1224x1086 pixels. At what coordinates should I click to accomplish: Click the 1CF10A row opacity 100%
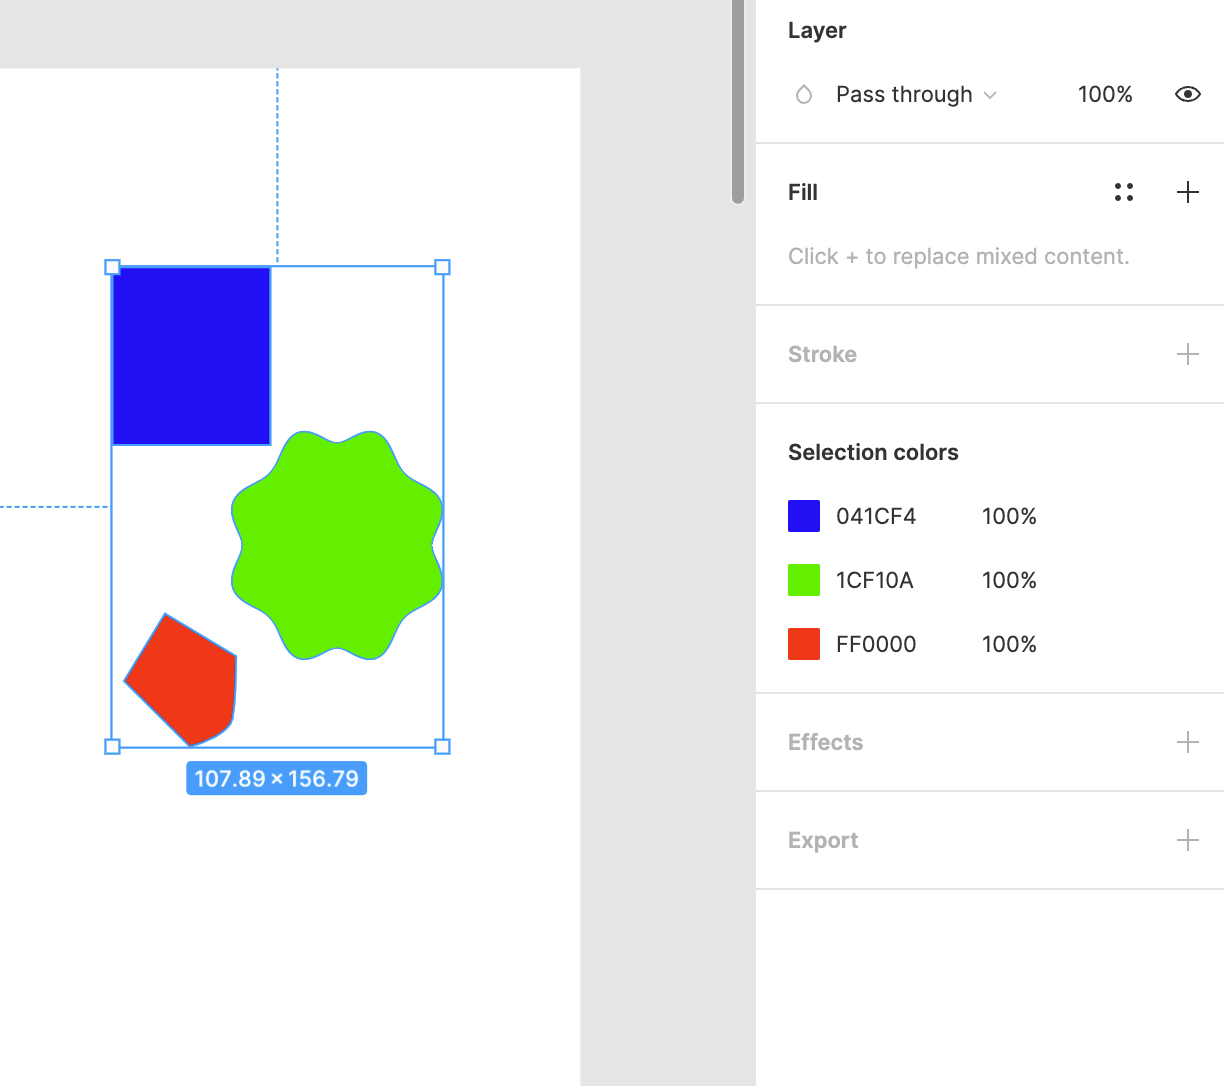(x=1009, y=580)
